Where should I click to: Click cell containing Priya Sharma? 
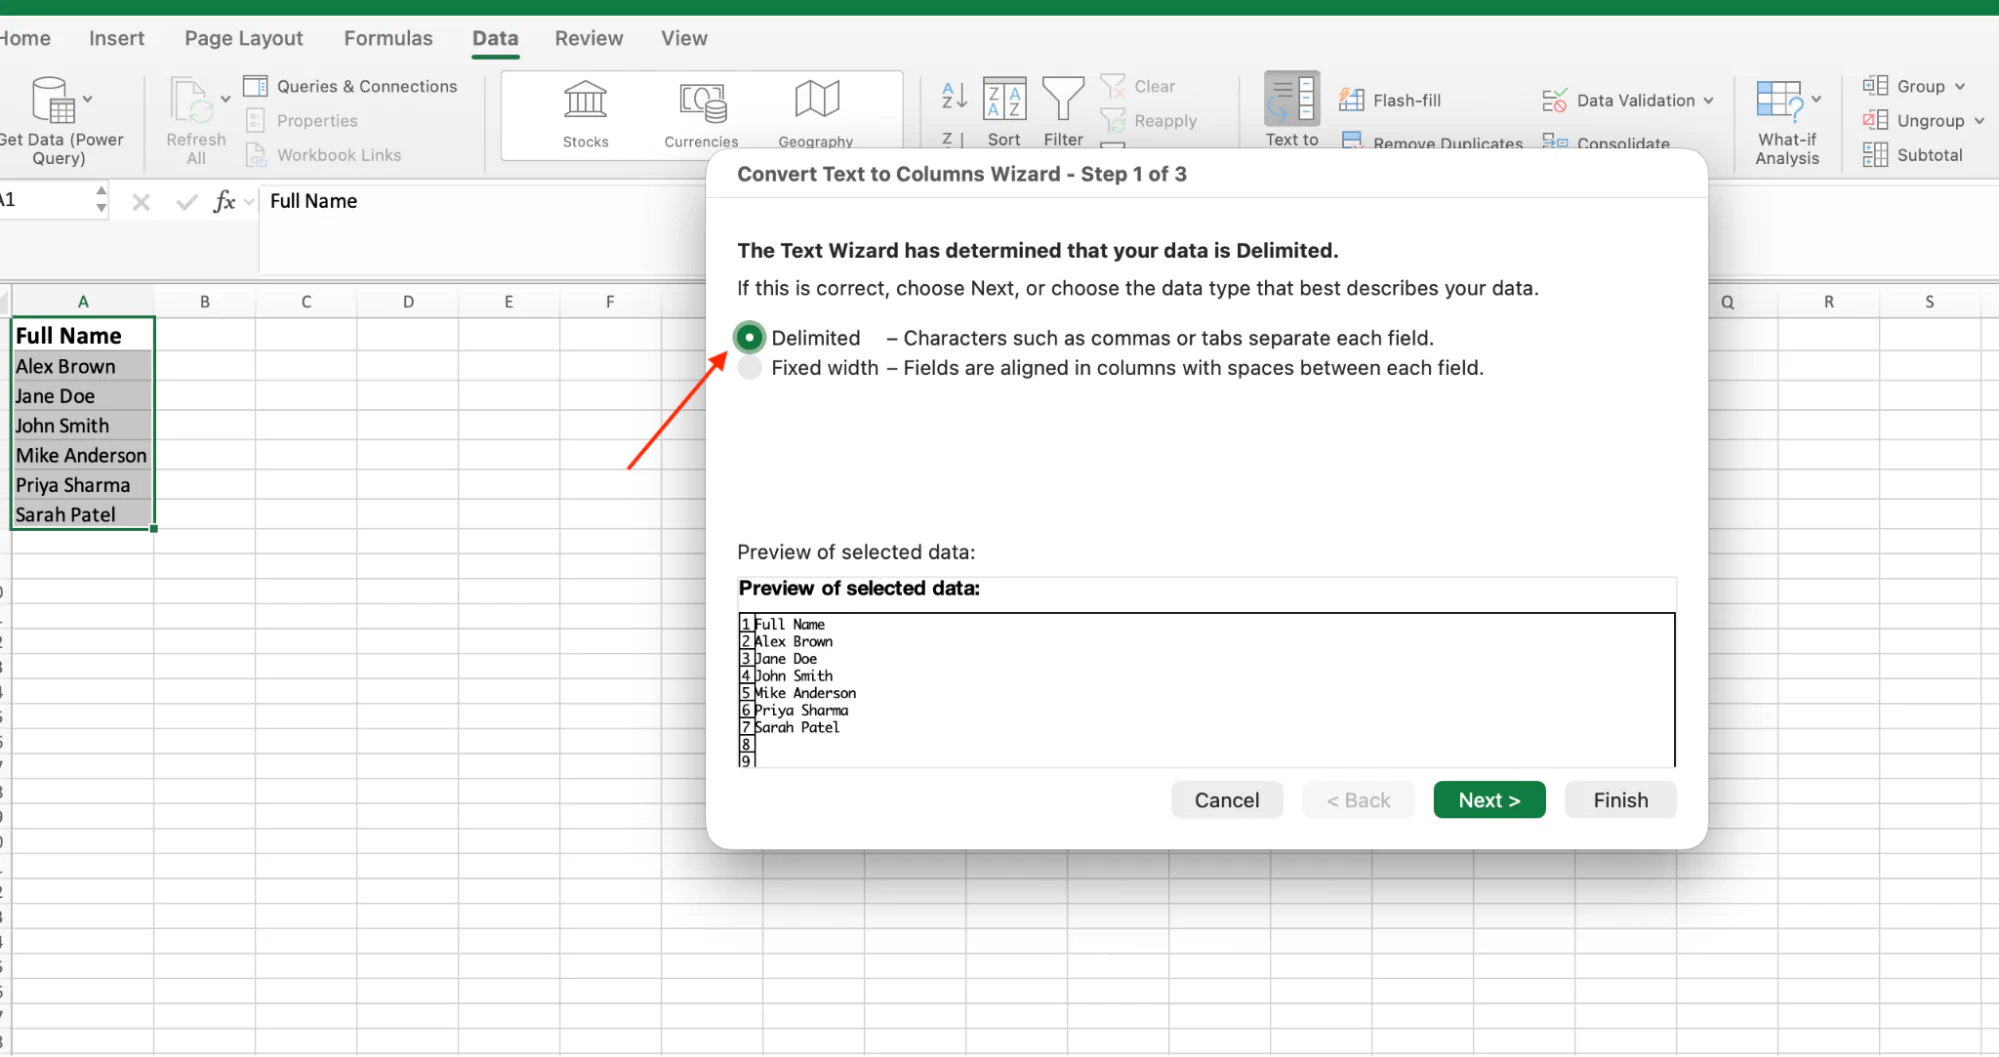tap(83, 485)
